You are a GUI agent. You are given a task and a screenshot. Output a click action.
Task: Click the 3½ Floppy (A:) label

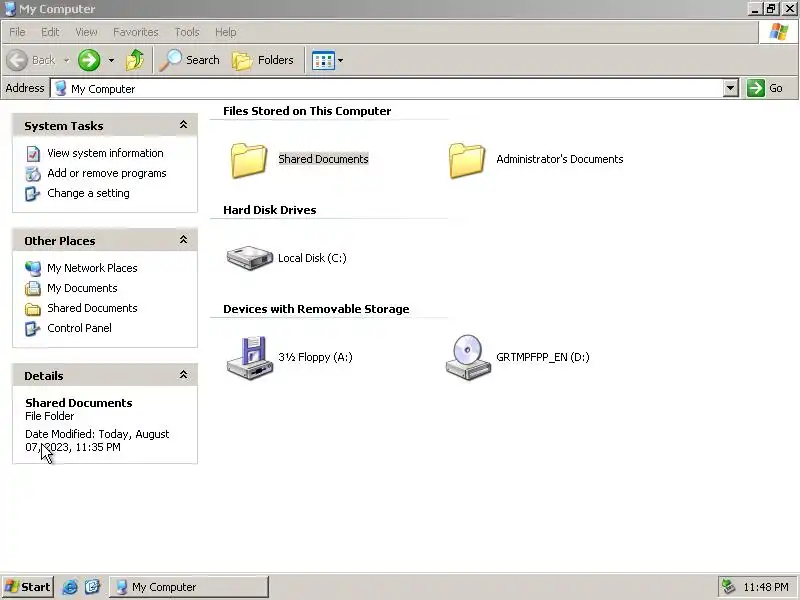(x=315, y=357)
